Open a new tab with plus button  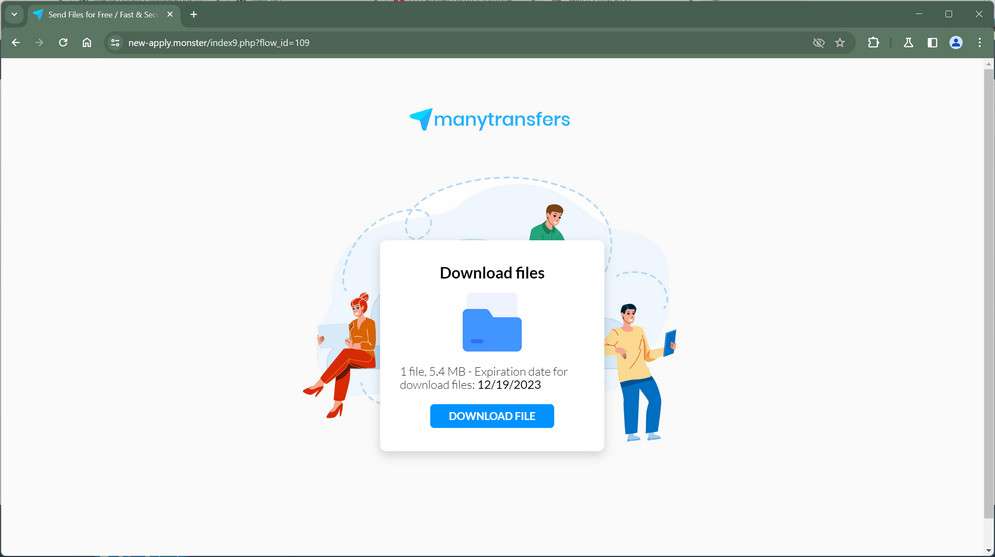click(194, 14)
